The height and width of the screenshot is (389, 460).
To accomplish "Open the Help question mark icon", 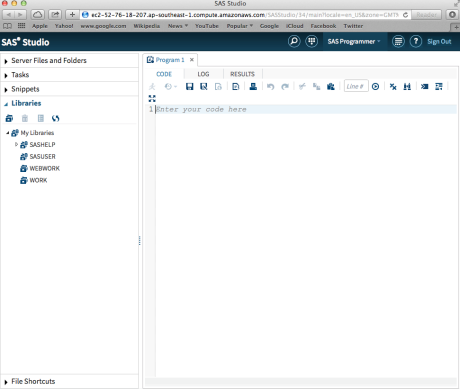I will coord(416,41).
